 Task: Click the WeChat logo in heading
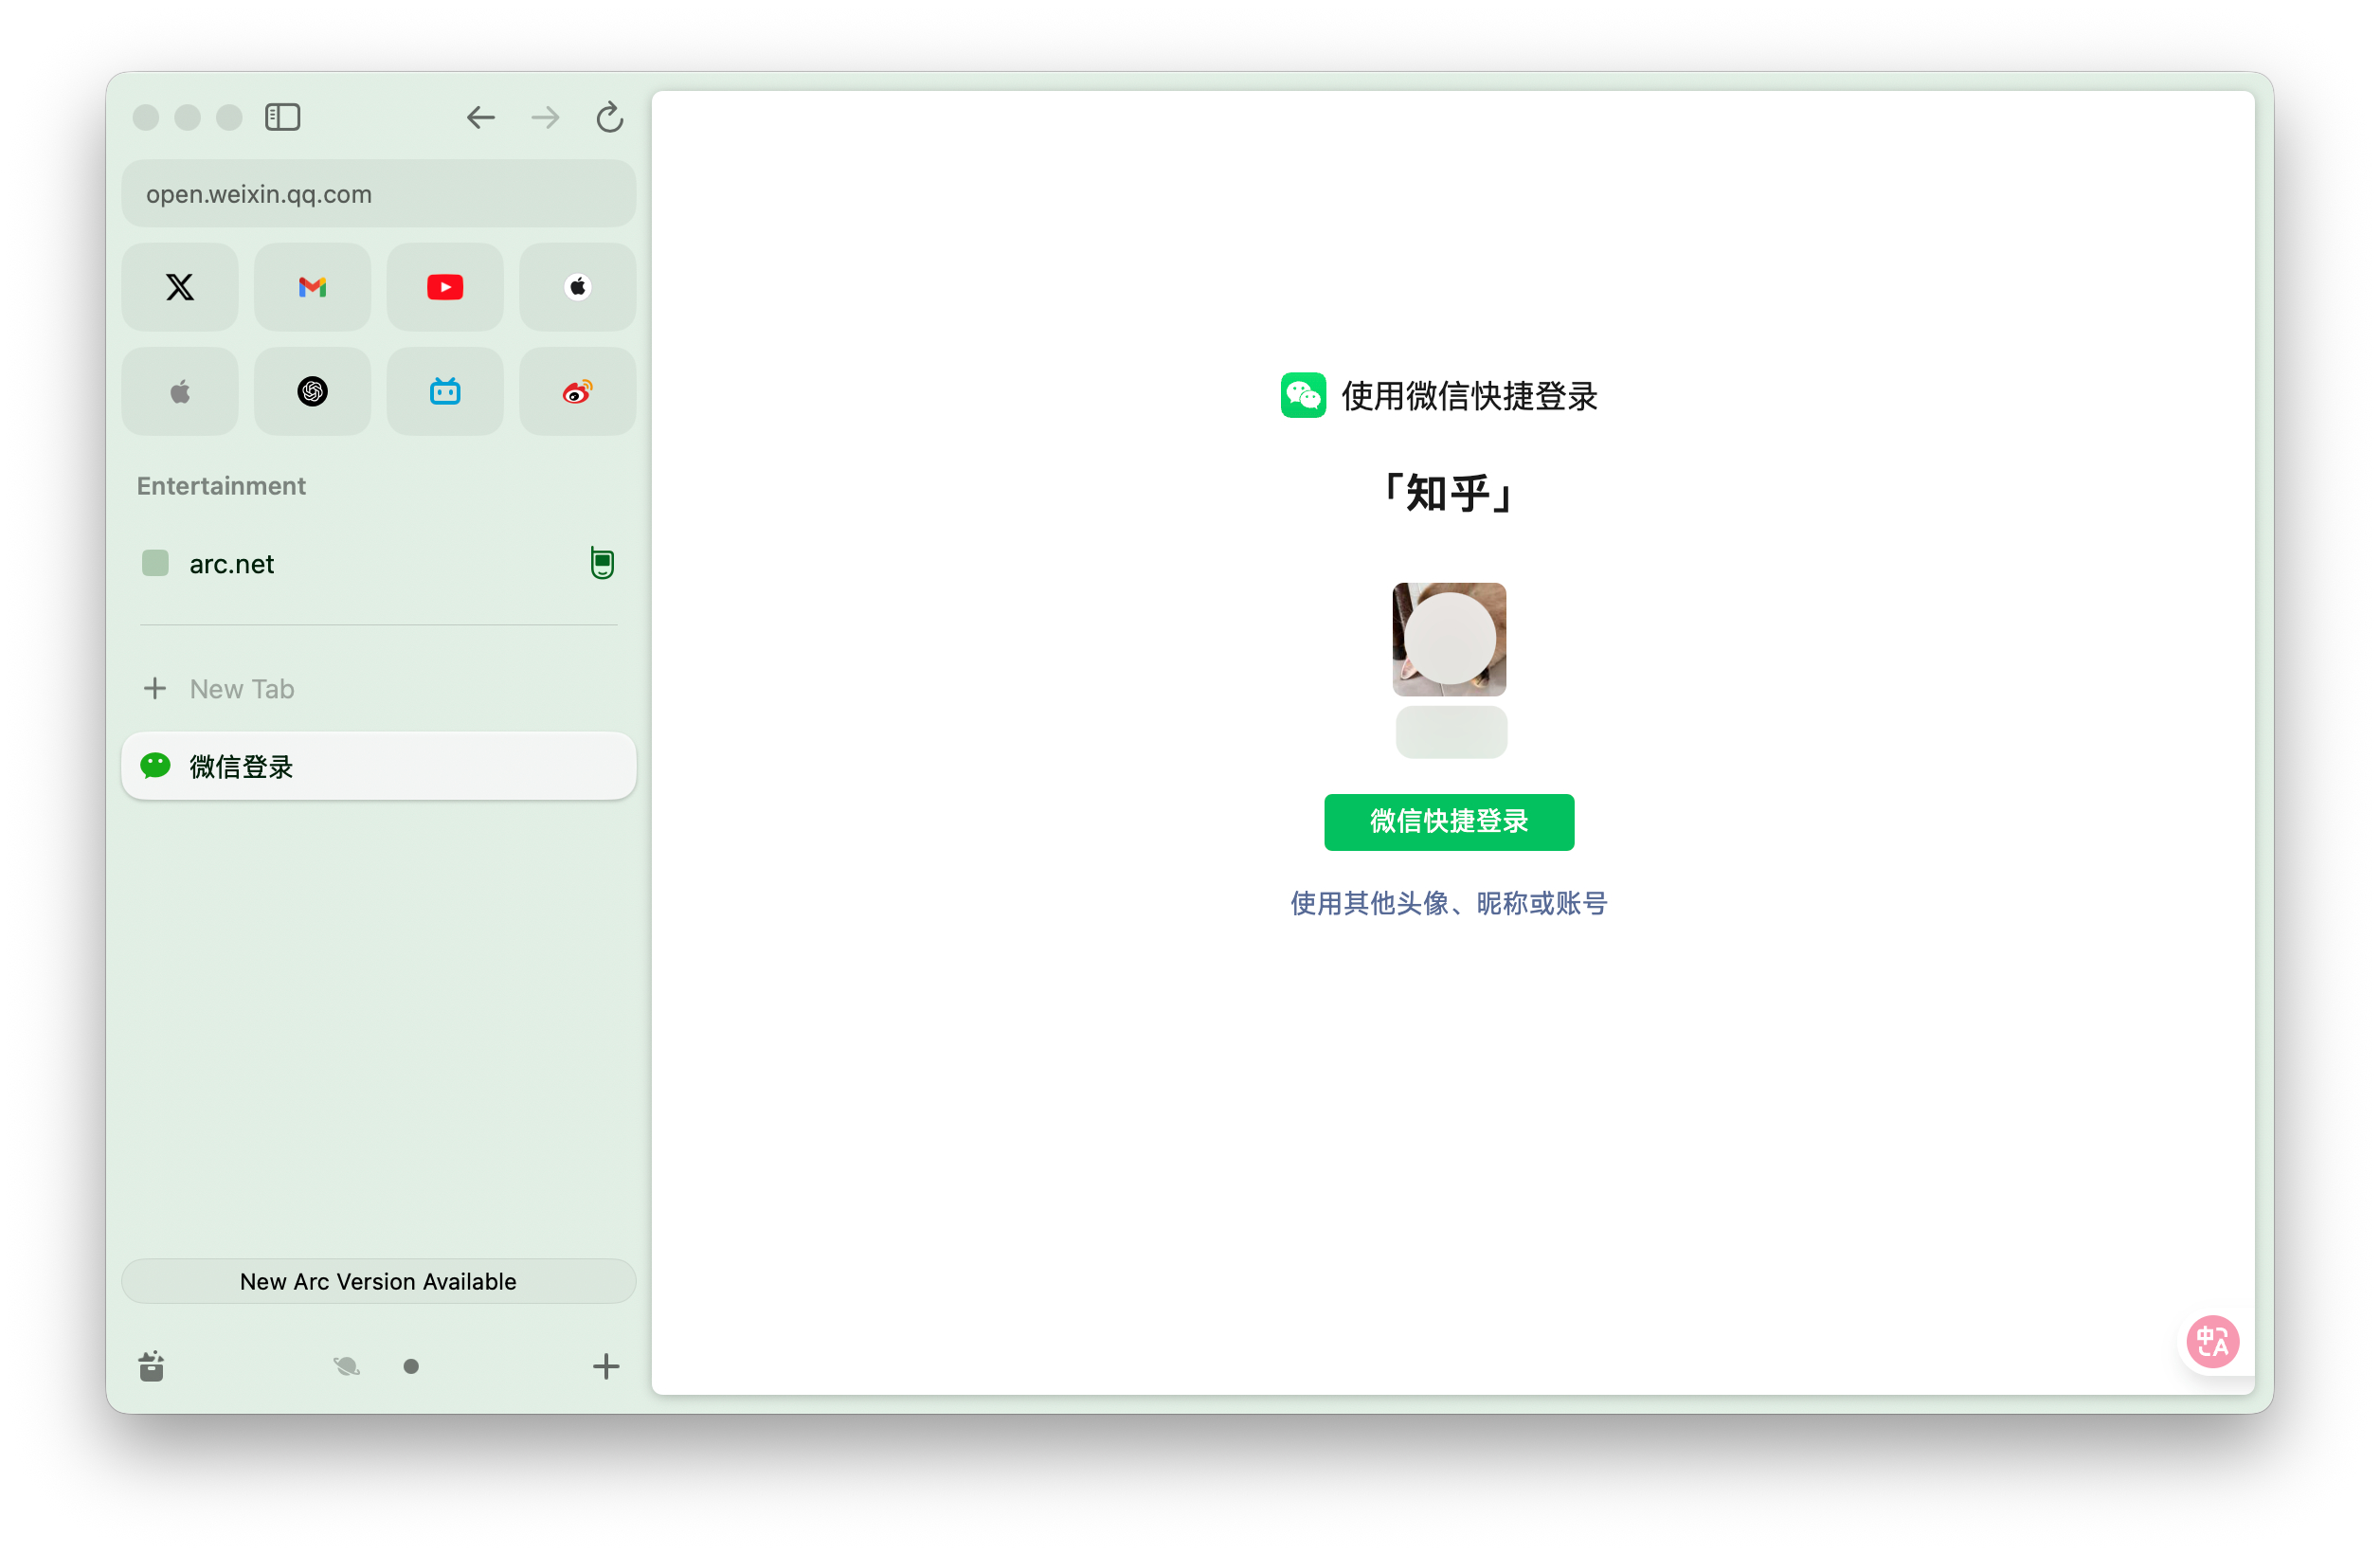tap(1303, 395)
